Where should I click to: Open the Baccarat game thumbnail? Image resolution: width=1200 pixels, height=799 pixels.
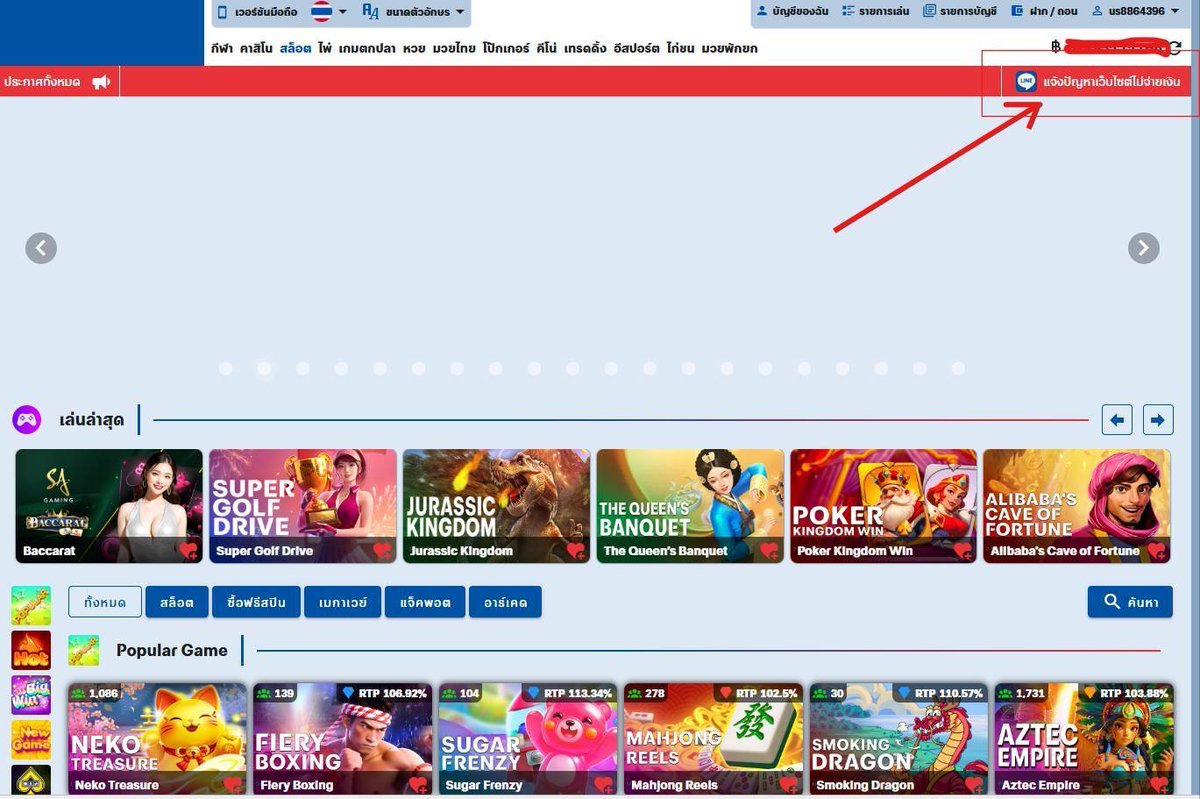[109, 506]
